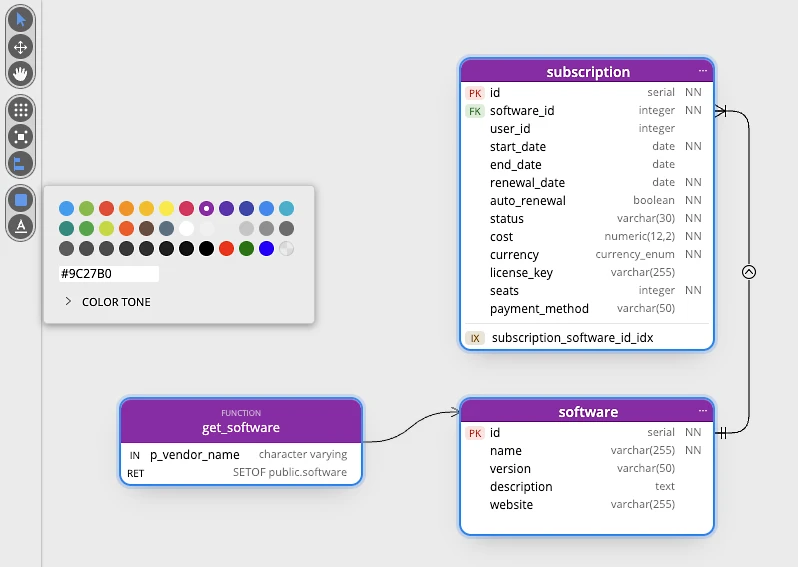
Task: Pick the lime yellow-green swatch
Action: tap(106, 229)
